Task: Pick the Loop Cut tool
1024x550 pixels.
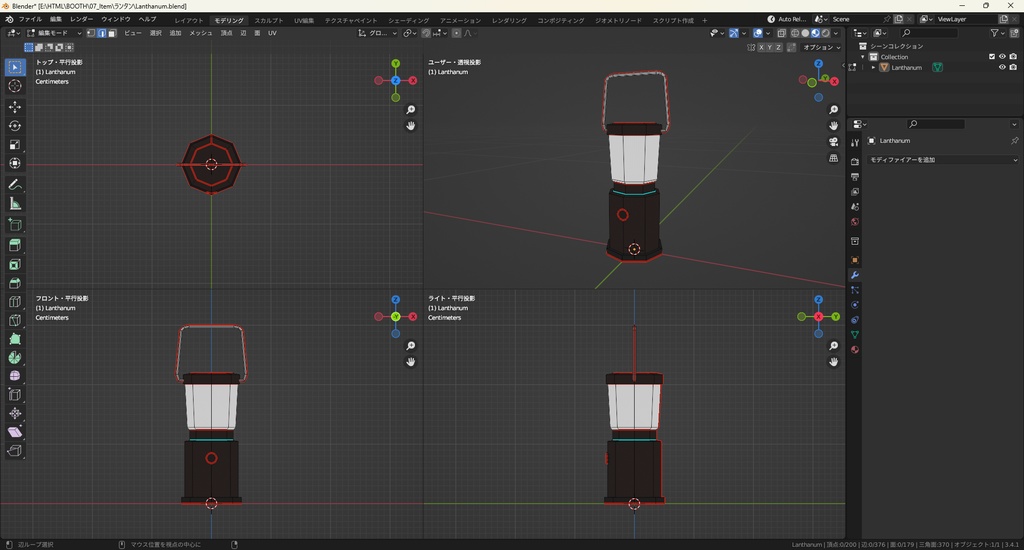Action: (15, 302)
